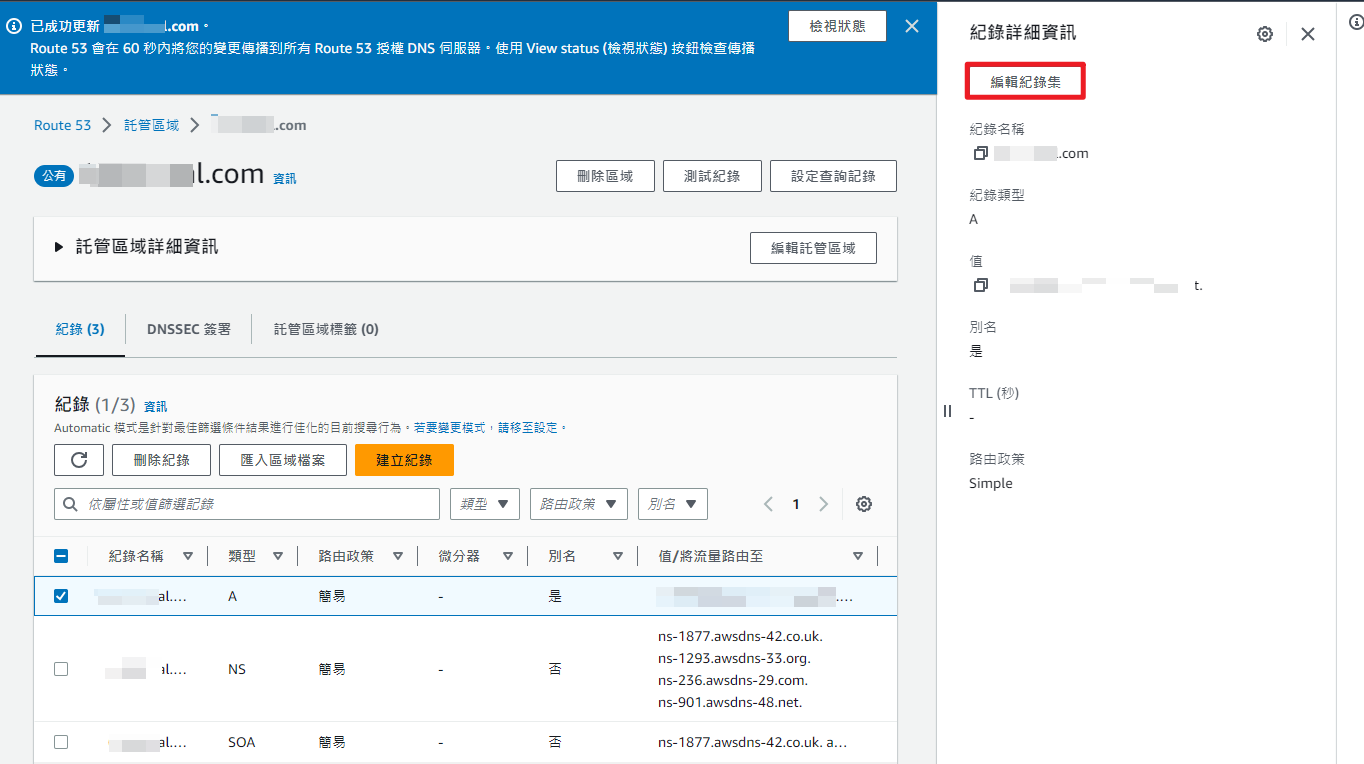Click 檢視狀態 button in banner

point(837,26)
